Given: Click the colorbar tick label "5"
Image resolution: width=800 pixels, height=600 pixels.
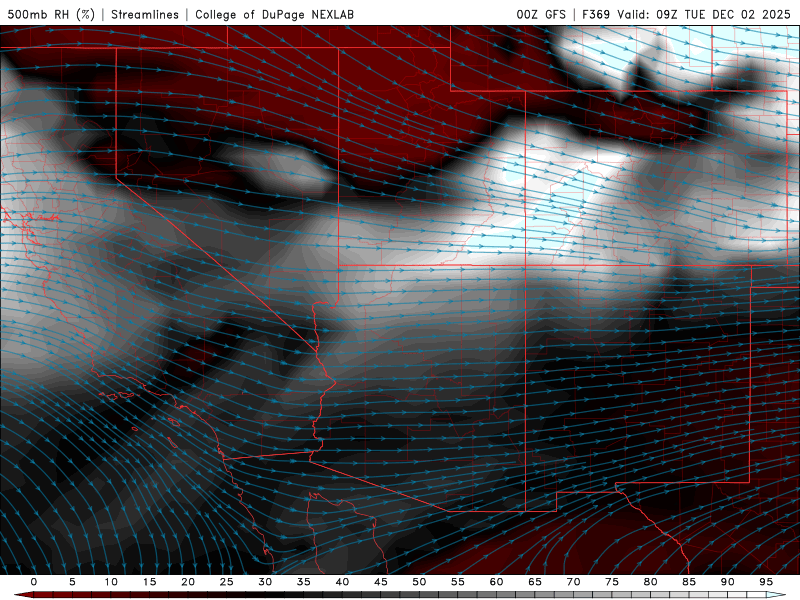Looking at the screenshot, I should 72,582.
